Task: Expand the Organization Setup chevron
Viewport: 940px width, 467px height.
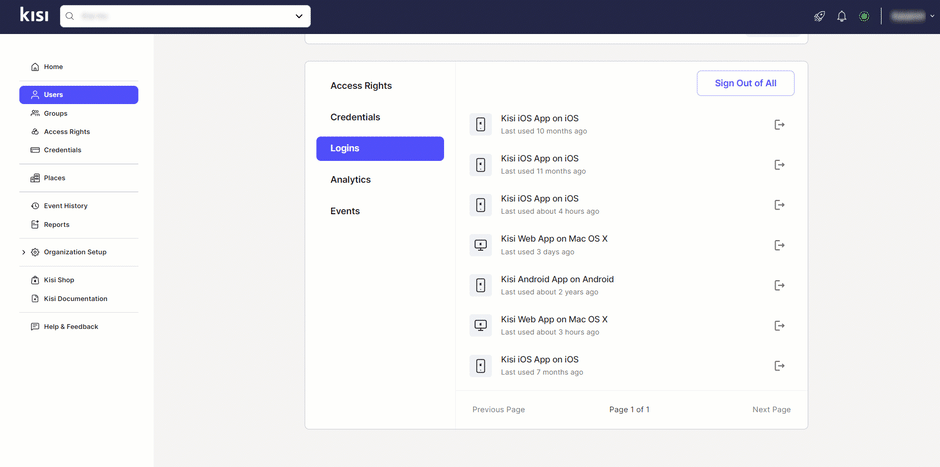Action: [23, 252]
